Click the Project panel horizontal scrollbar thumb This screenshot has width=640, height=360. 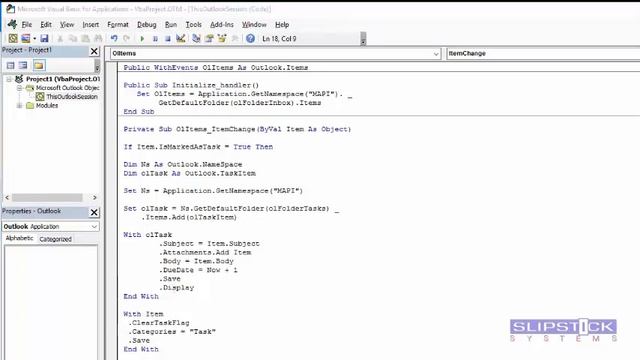click(x=47, y=198)
